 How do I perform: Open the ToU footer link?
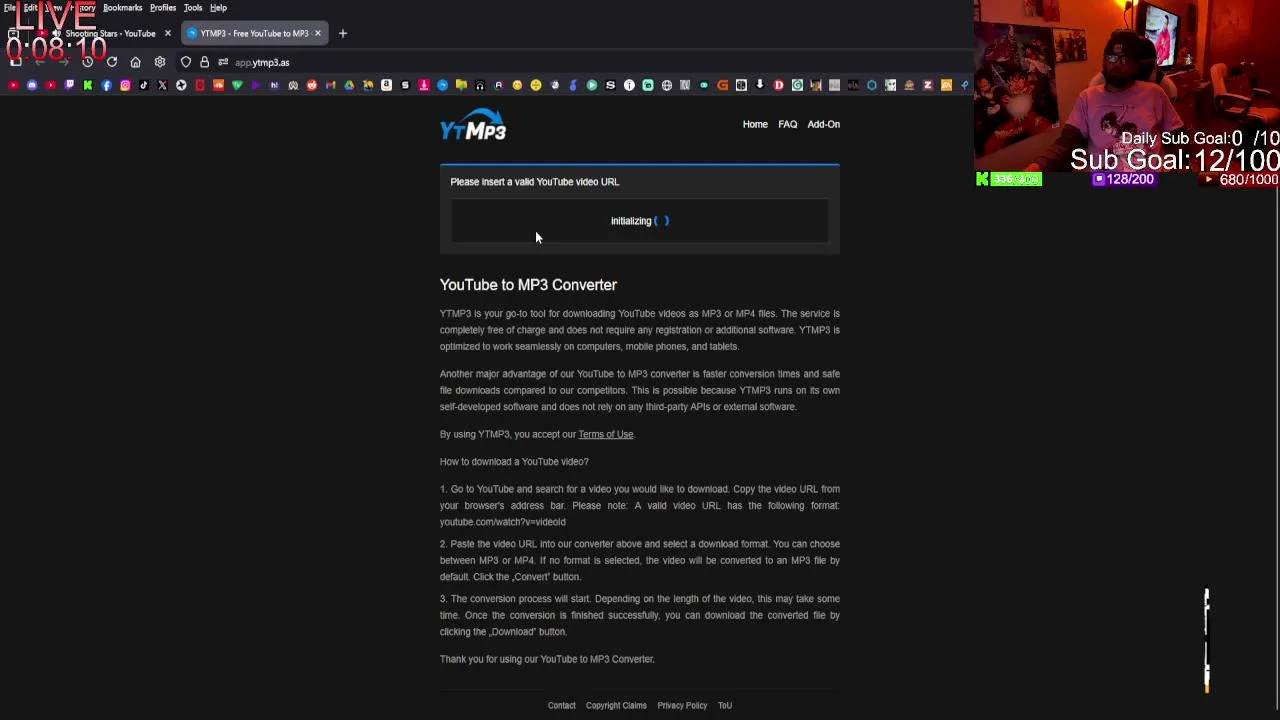click(x=725, y=705)
